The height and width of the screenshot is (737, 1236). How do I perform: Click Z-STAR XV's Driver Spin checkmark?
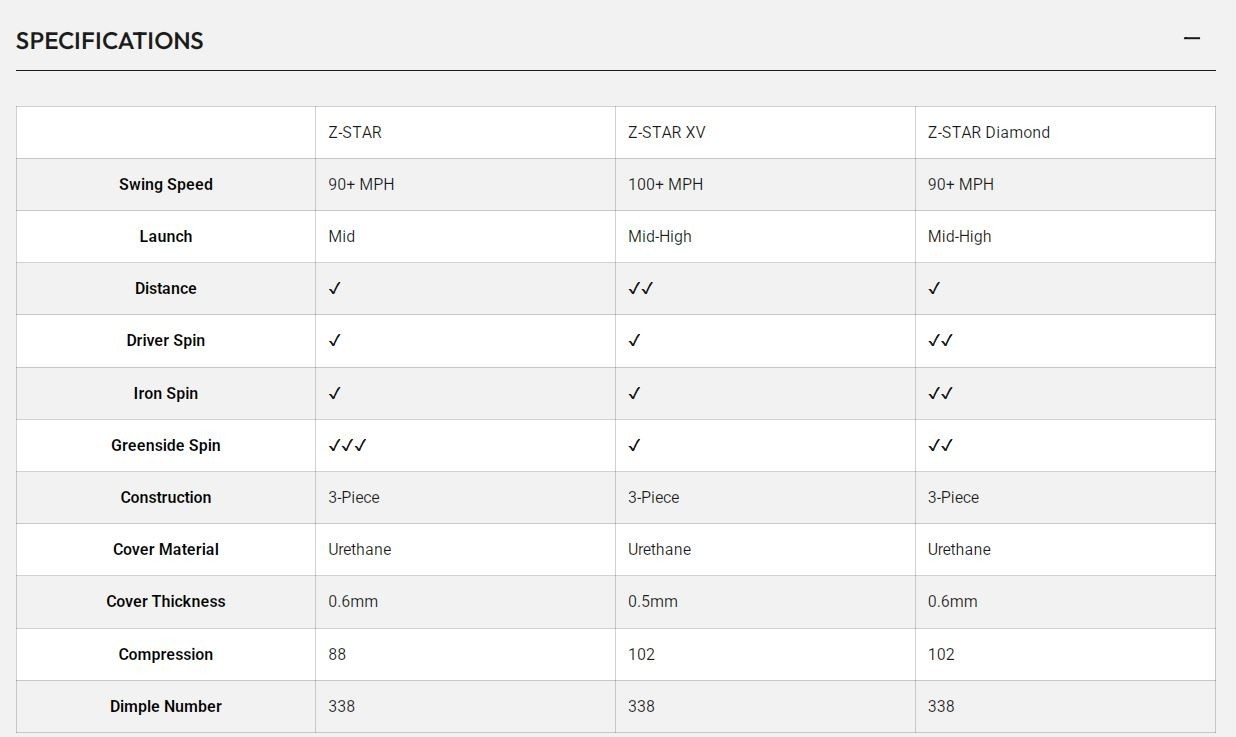coord(635,340)
